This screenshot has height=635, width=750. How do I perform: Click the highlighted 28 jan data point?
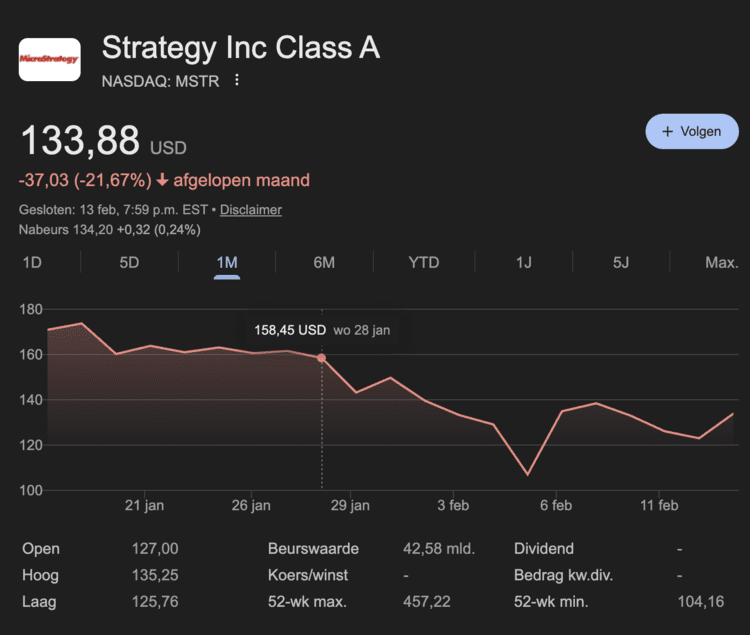pos(321,358)
